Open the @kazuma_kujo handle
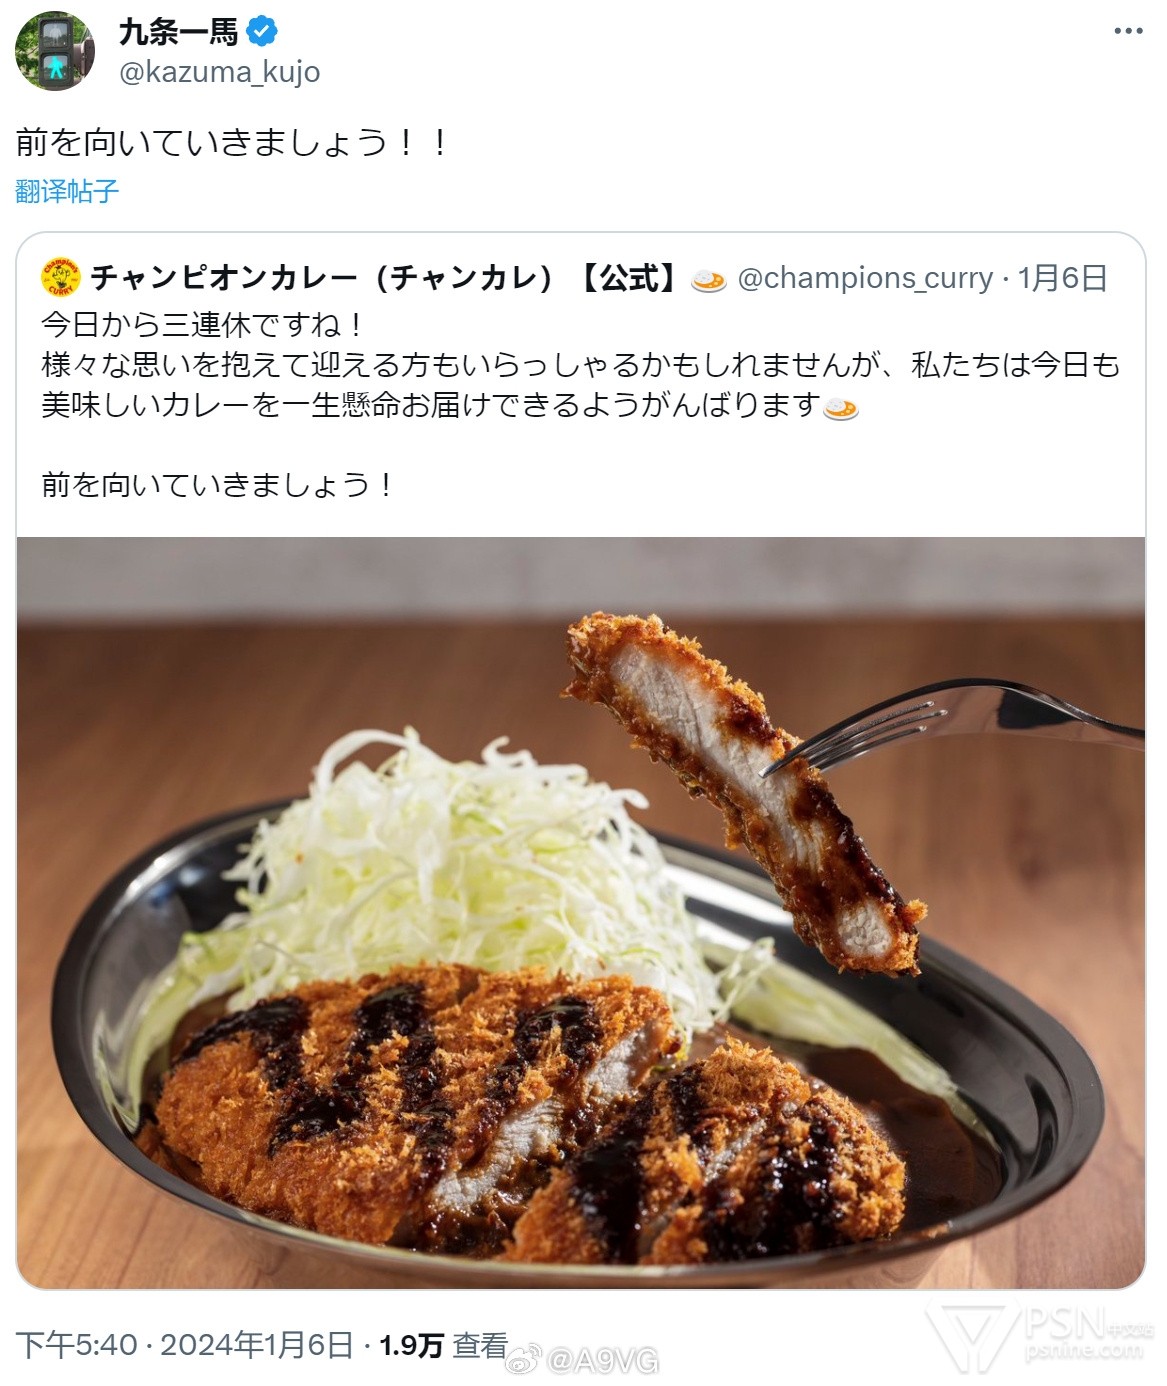This screenshot has height=1386, width=1167. click(220, 72)
